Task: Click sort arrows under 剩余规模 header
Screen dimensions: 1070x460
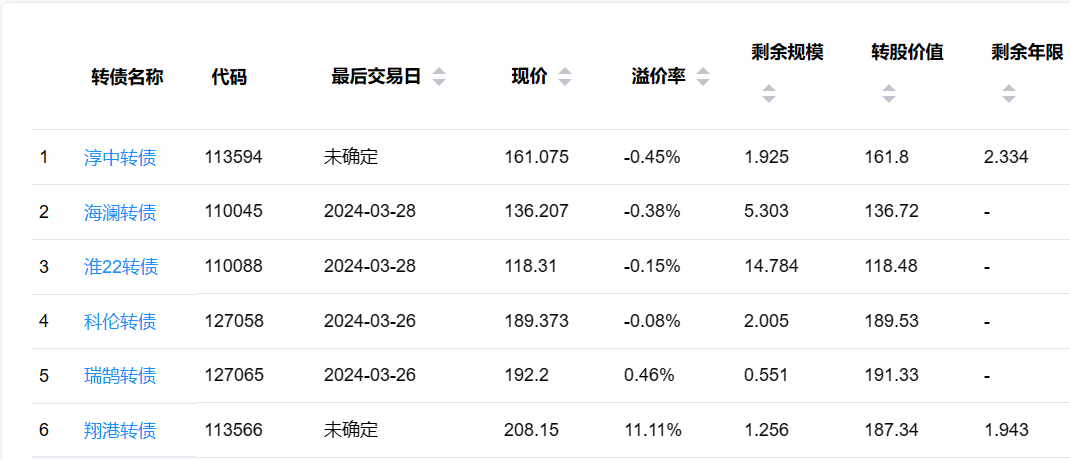Action: point(768,94)
